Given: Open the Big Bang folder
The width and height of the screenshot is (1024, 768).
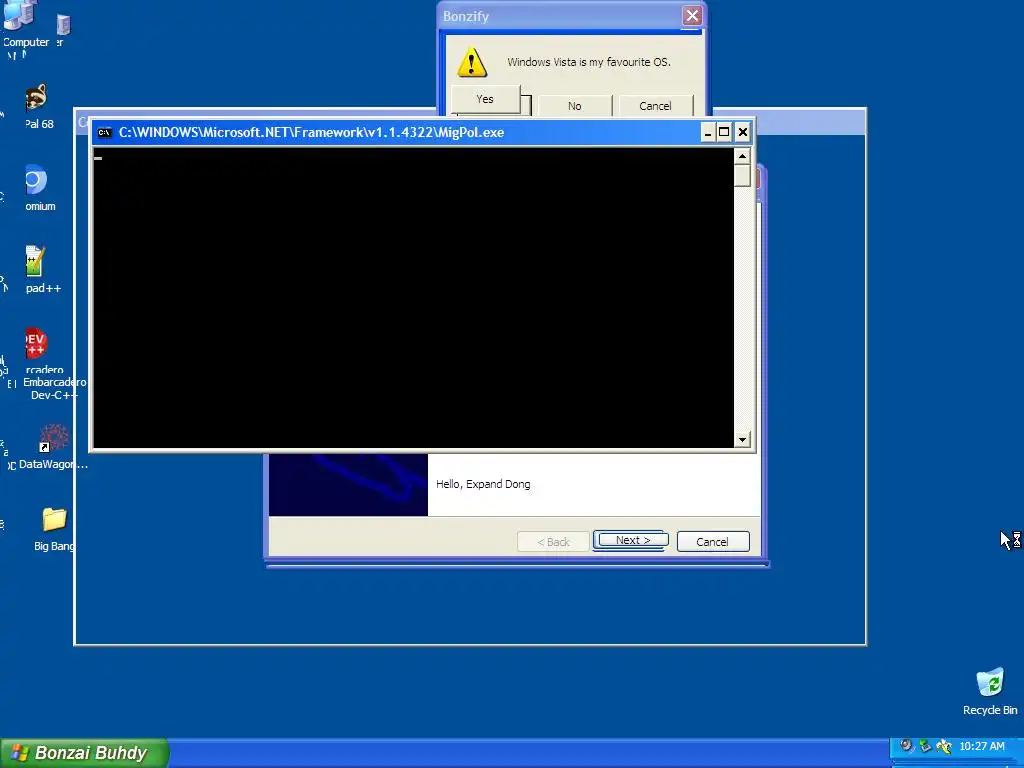Looking at the screenshot, I should click(x=54, y=529).
